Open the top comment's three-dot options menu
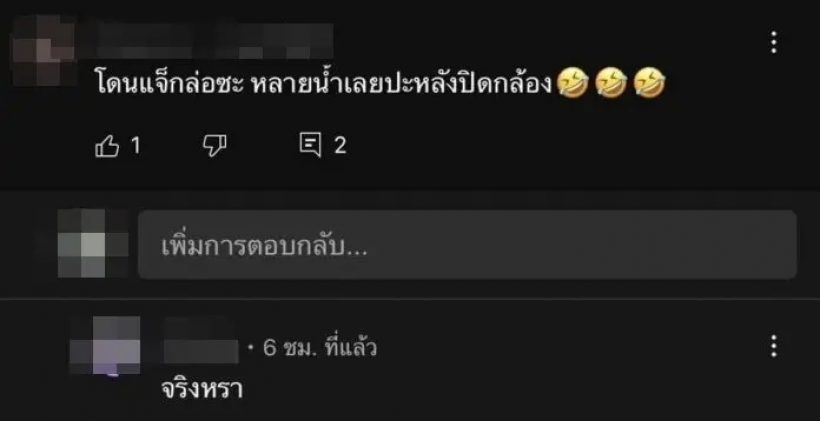 774,43
